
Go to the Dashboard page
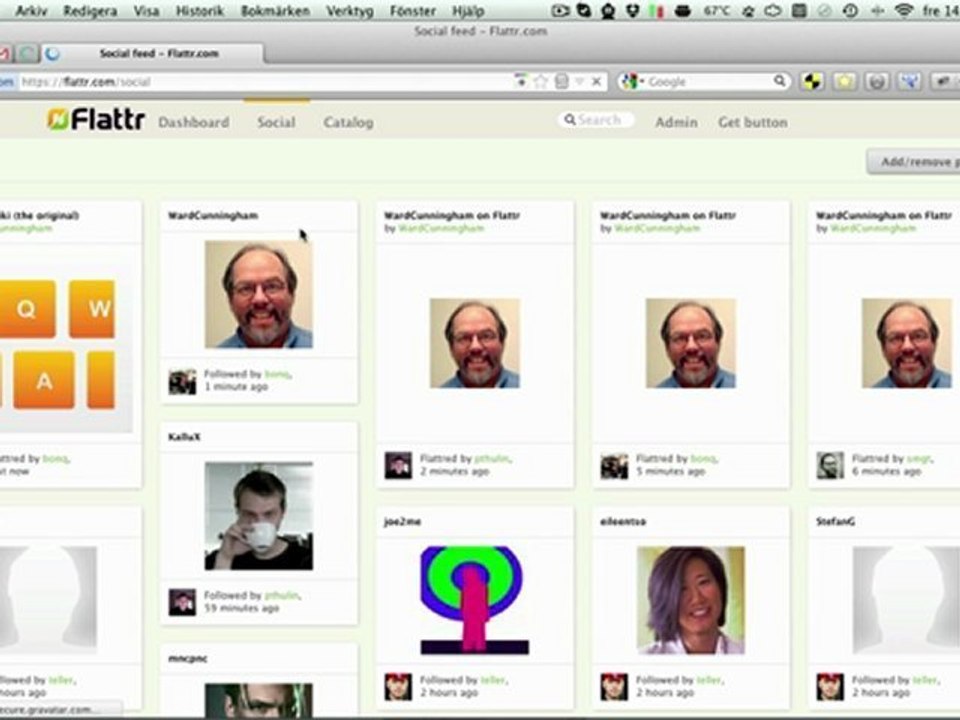click(x=193, y=122)
